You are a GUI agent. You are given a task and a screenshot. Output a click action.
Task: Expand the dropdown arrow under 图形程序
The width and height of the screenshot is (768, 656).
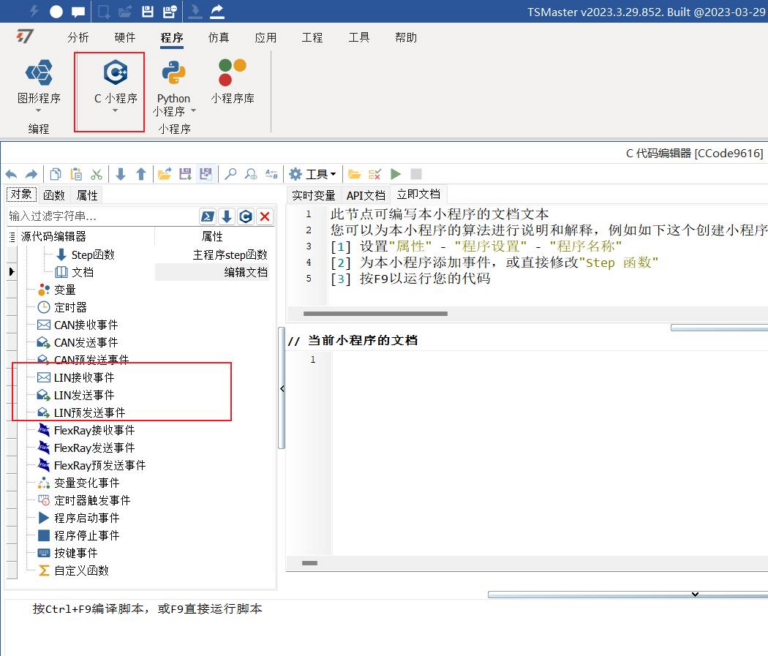39,111
